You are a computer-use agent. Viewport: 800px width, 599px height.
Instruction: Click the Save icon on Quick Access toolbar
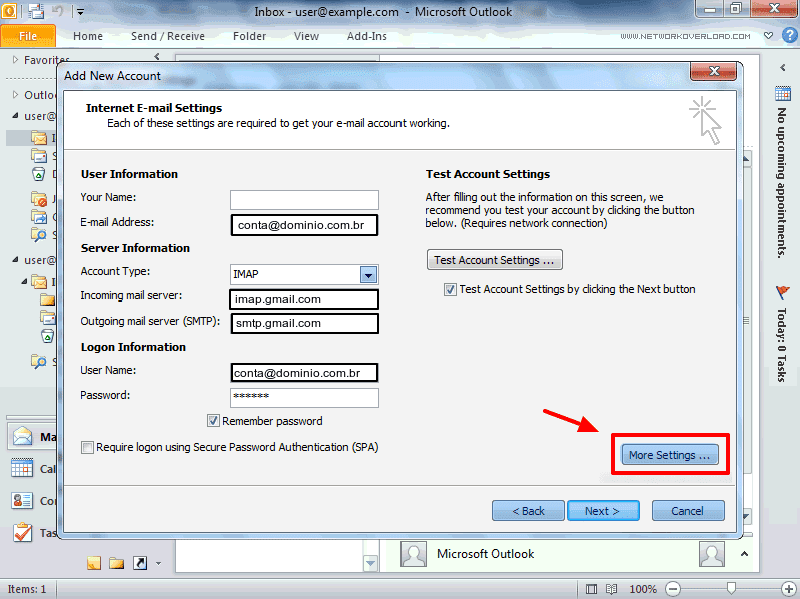point(35,9)
